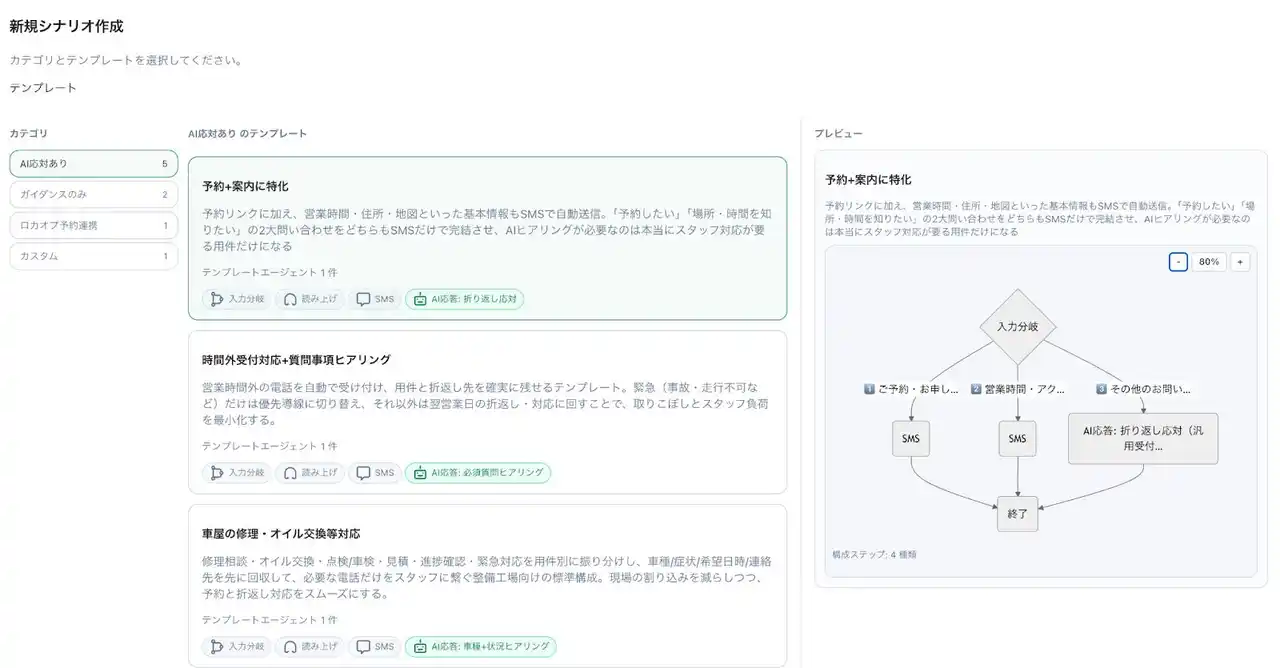Select the ガイダンスのみ category

coord(93,195)
